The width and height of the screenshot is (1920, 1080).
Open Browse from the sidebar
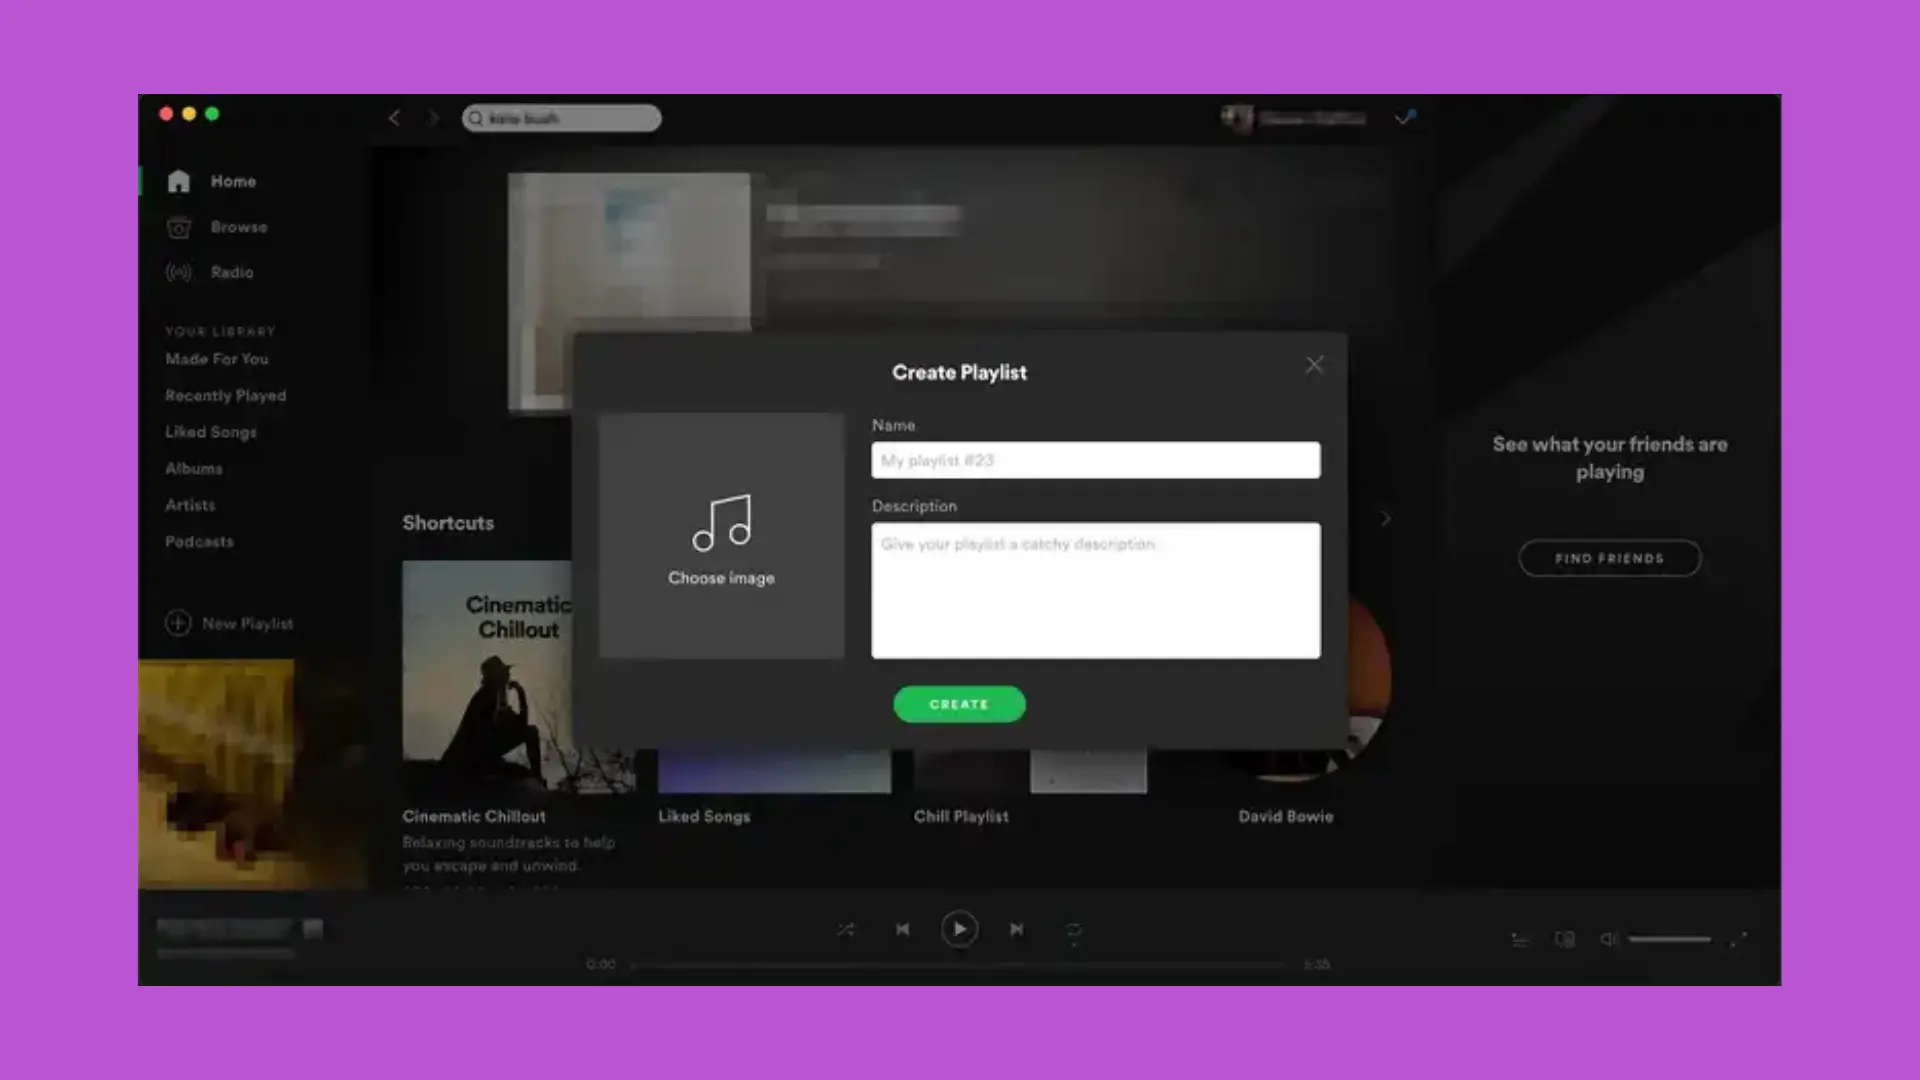click(x=180, y=227)
